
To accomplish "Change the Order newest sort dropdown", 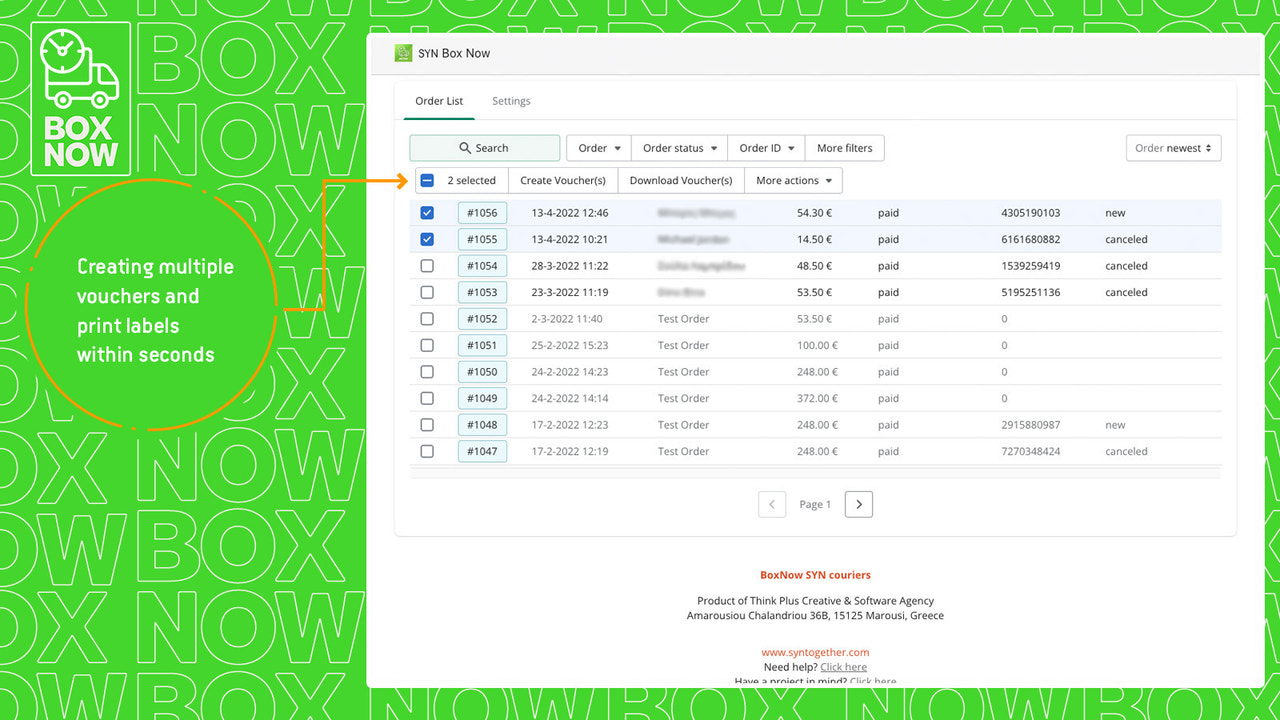I will point(1174,148).
